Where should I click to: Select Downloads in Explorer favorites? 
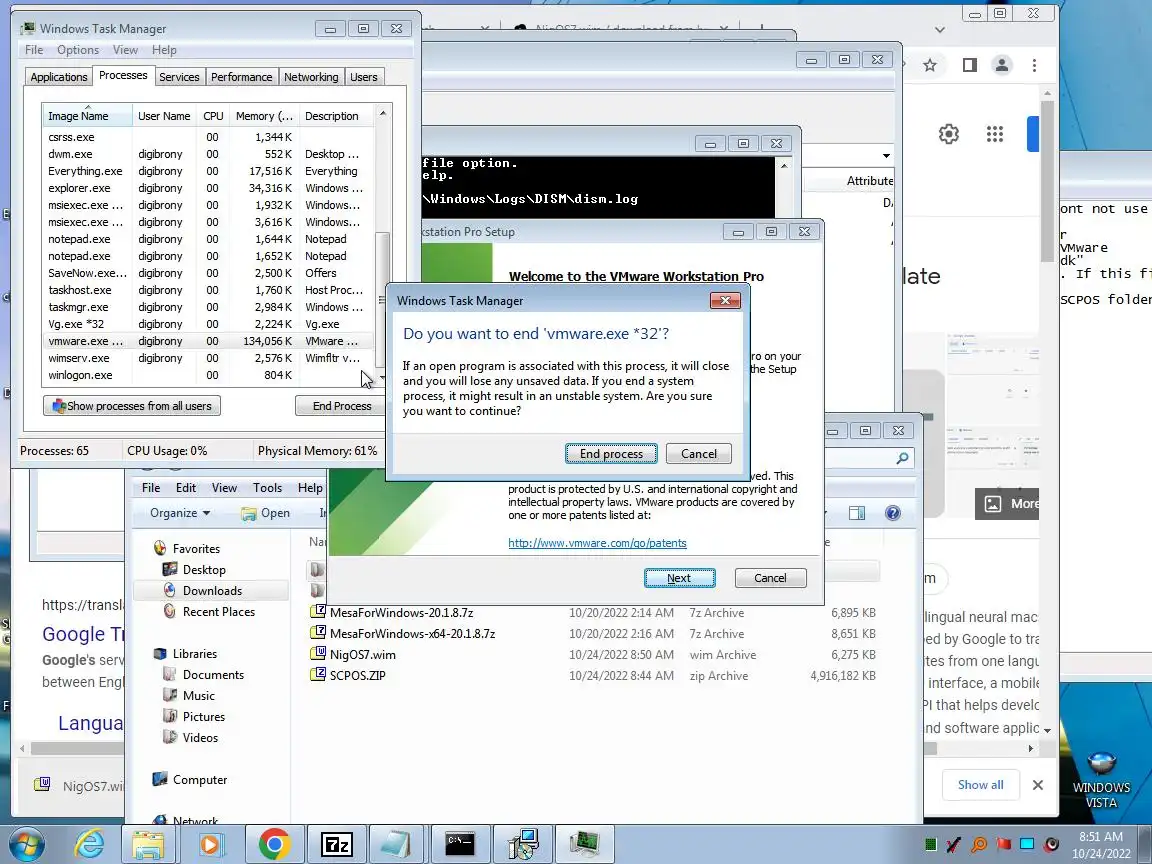(x=211, y=591)
